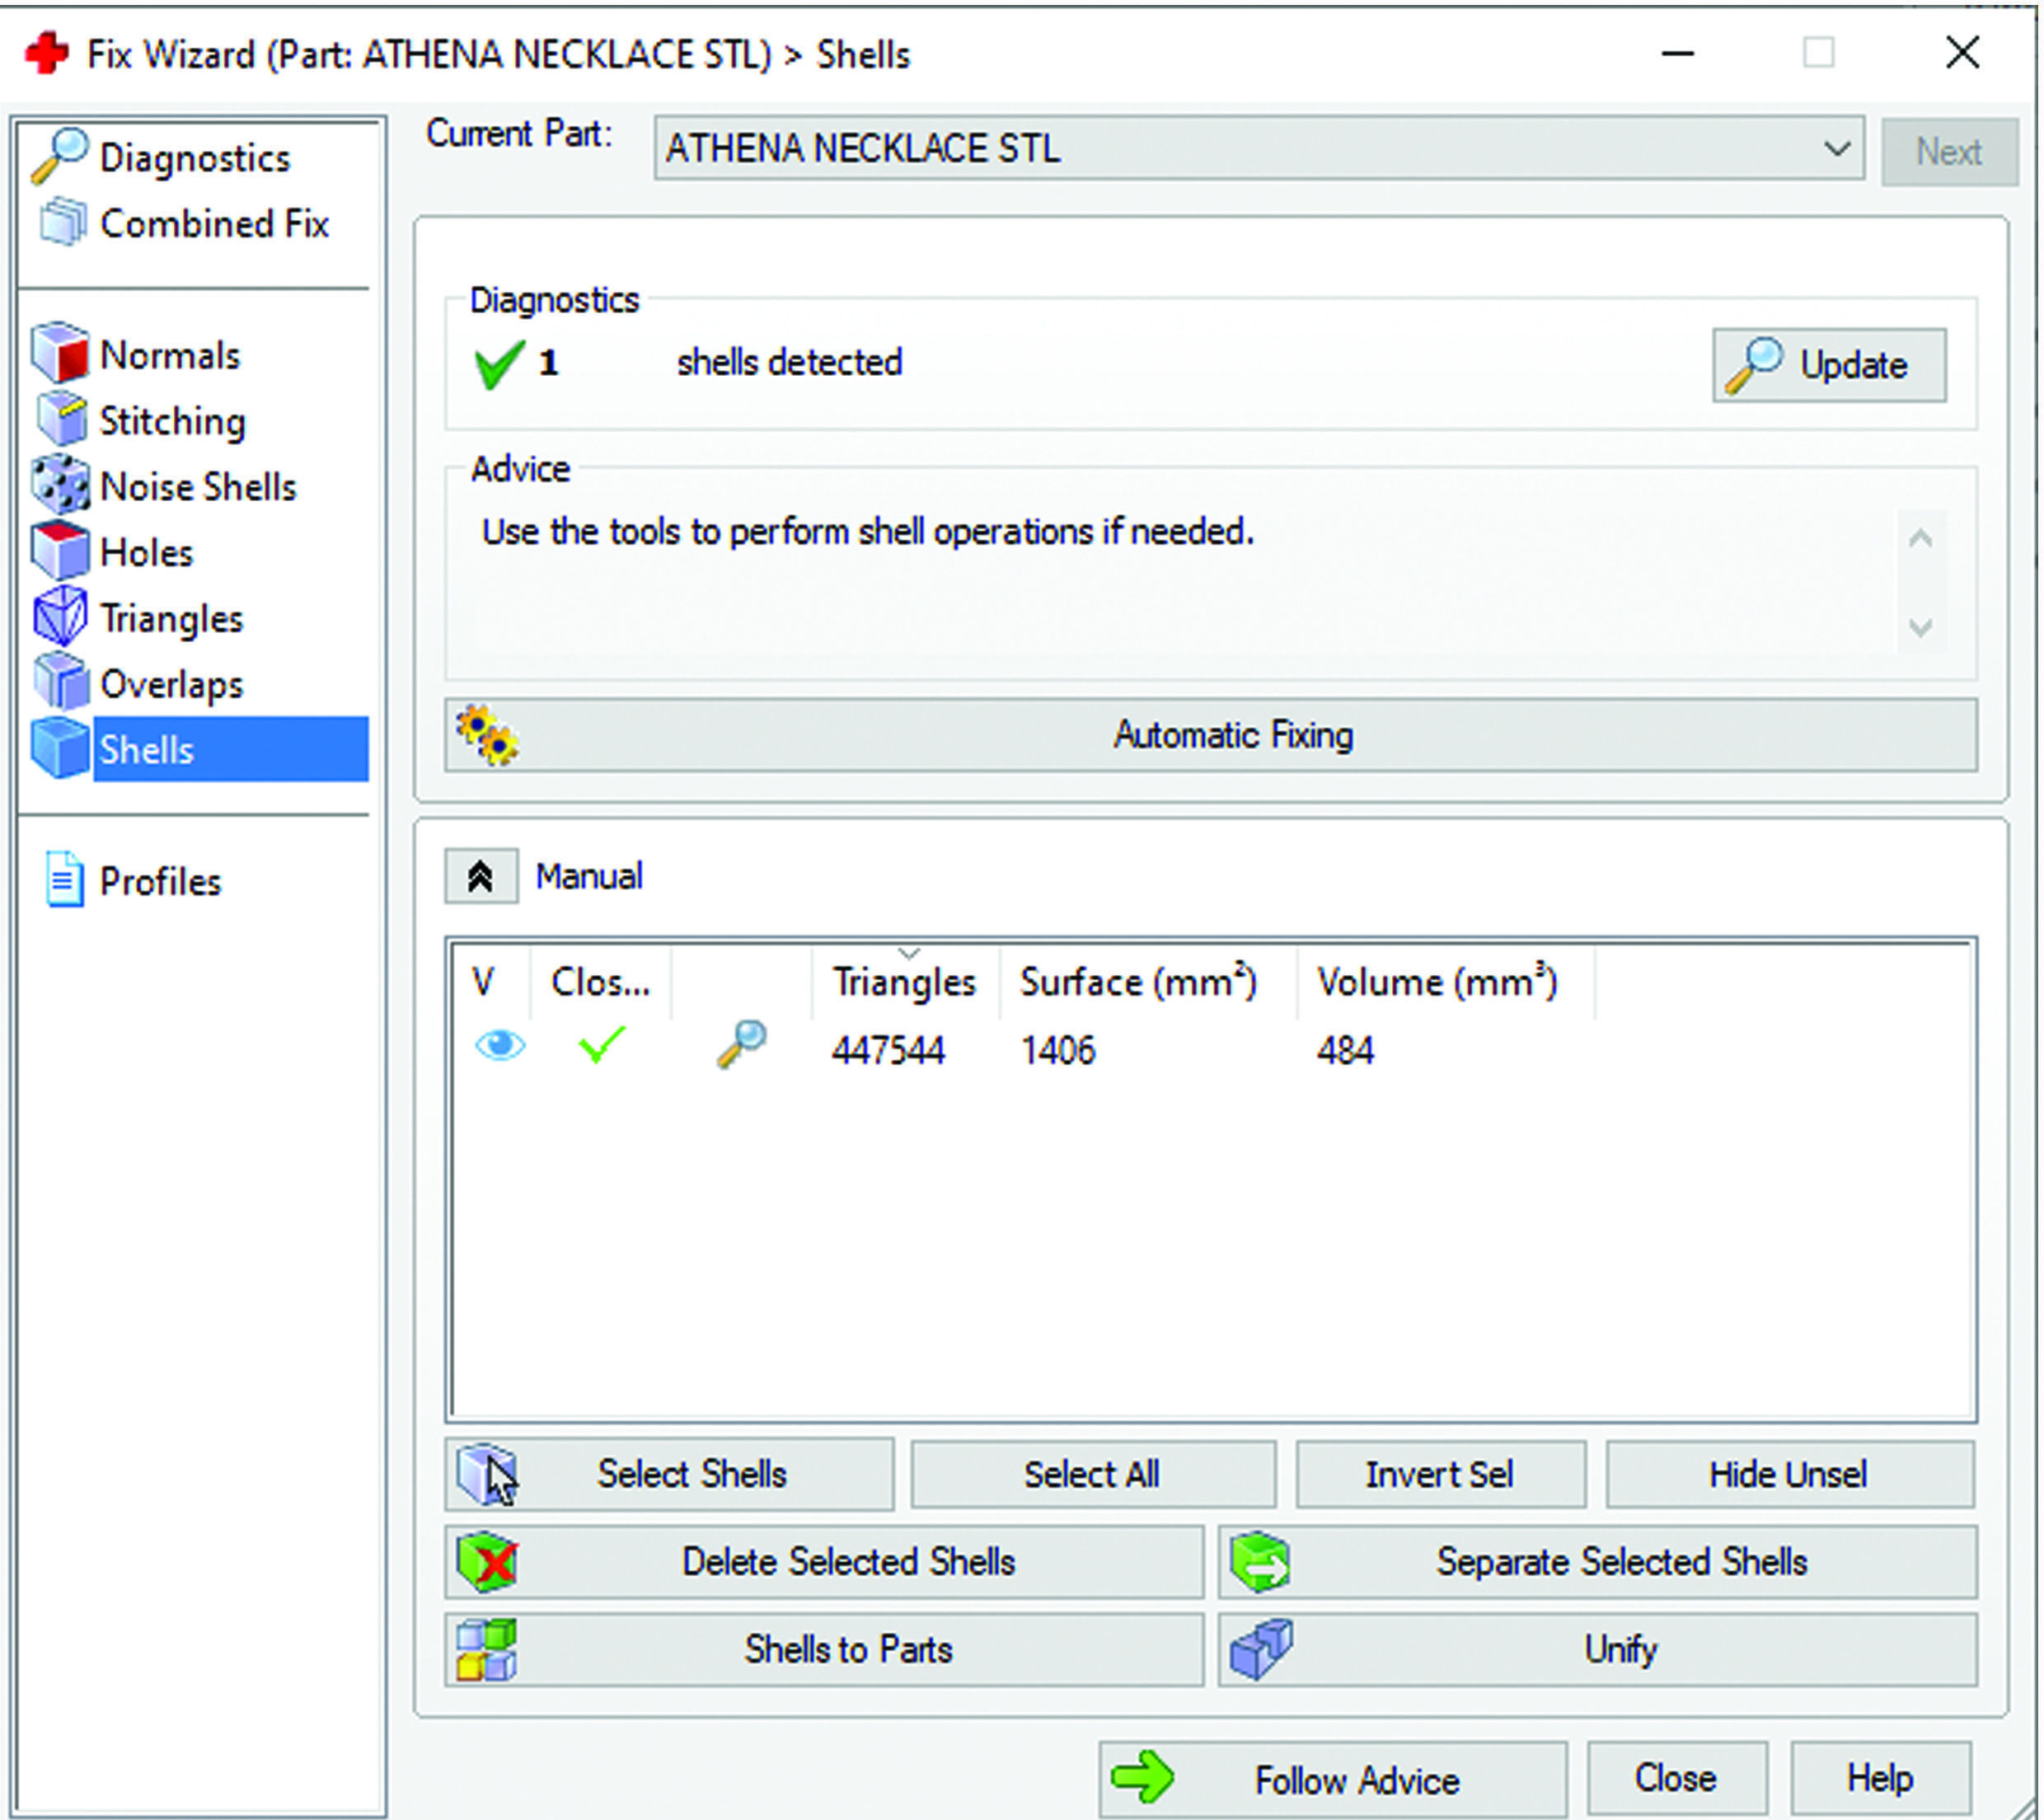2044x1820 pixels.
Task: Click the Triangles wireframe icon
Action: tap(60, 617)
